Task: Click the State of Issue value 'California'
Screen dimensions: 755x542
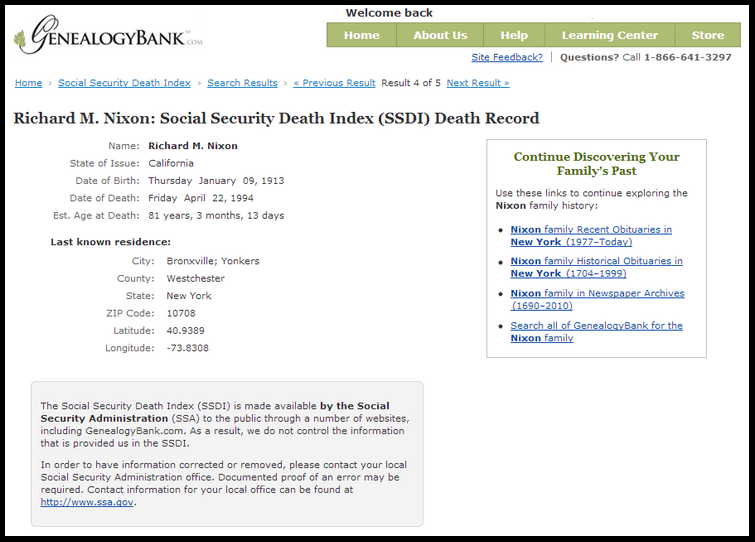Action: coord(171,163)
